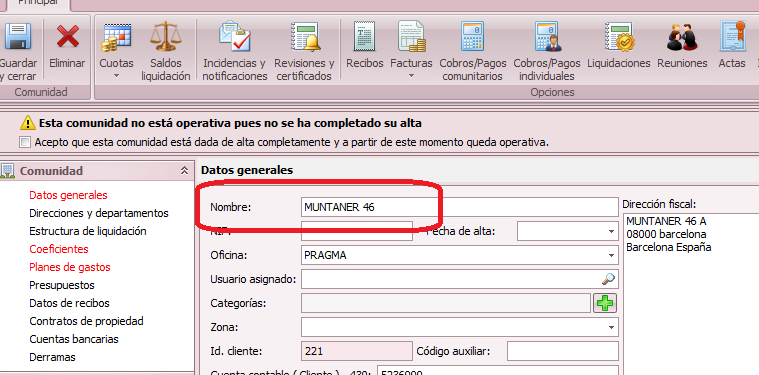Click the Código auxiliar input field
The image size is (759, 375).
pyautogui.click(x=562, y=351)
